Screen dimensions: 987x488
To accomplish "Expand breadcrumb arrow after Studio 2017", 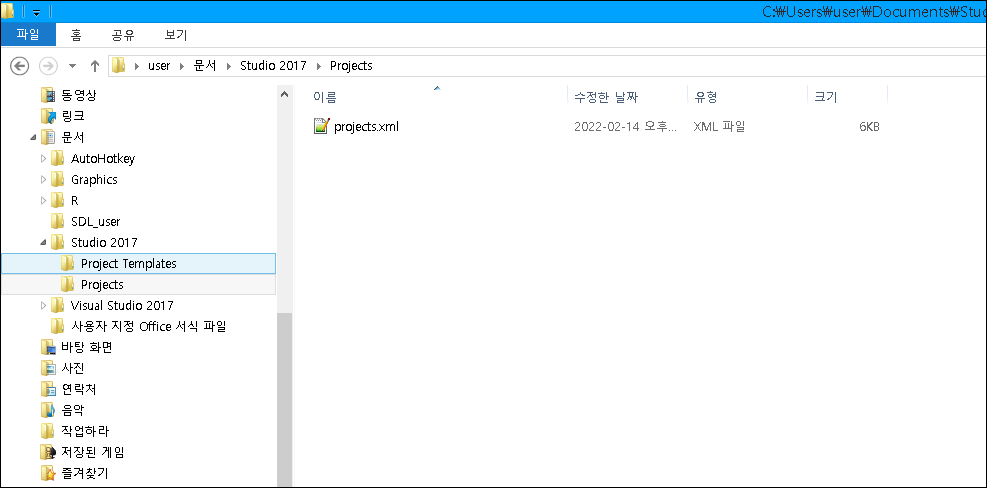I will coord(319,65).
